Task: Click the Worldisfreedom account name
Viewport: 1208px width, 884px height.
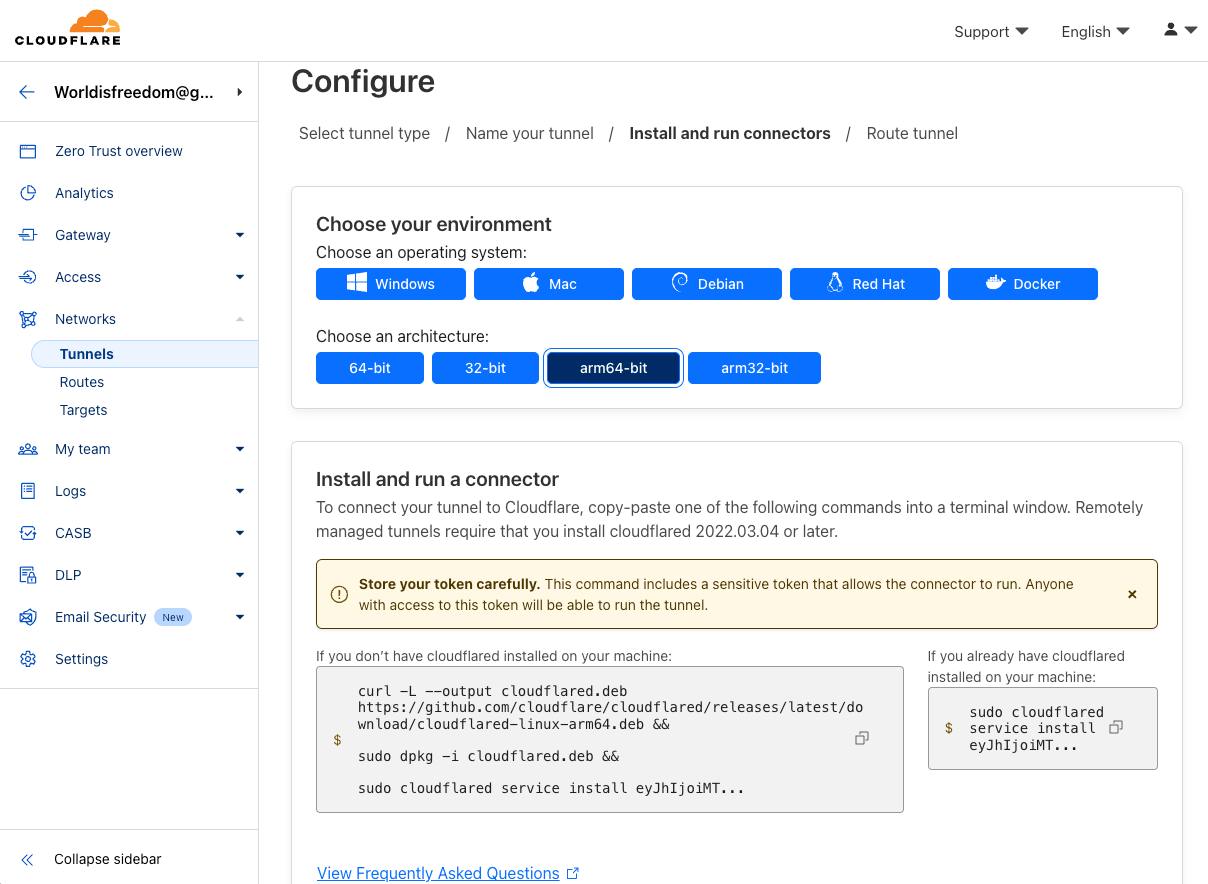Action: pyautogui.click(x=134, y=92)
